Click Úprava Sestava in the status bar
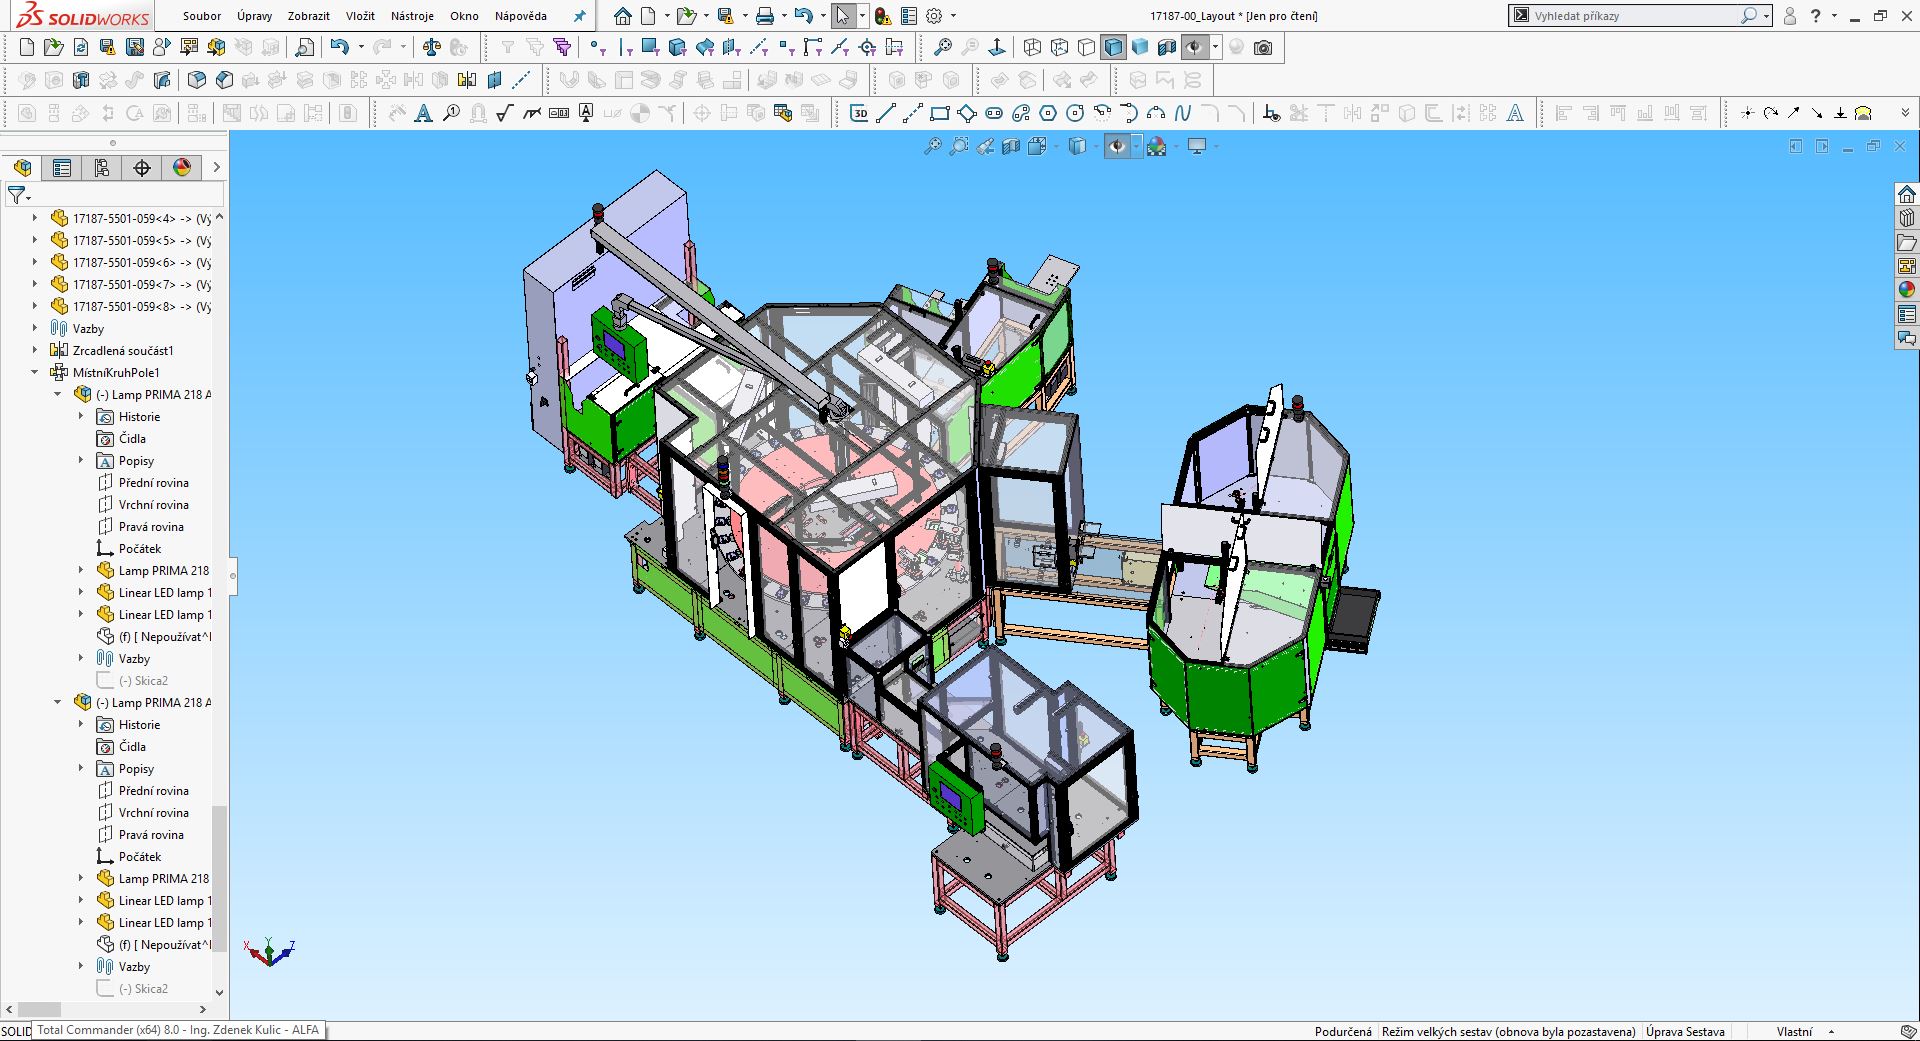 click(1684, 1031)
